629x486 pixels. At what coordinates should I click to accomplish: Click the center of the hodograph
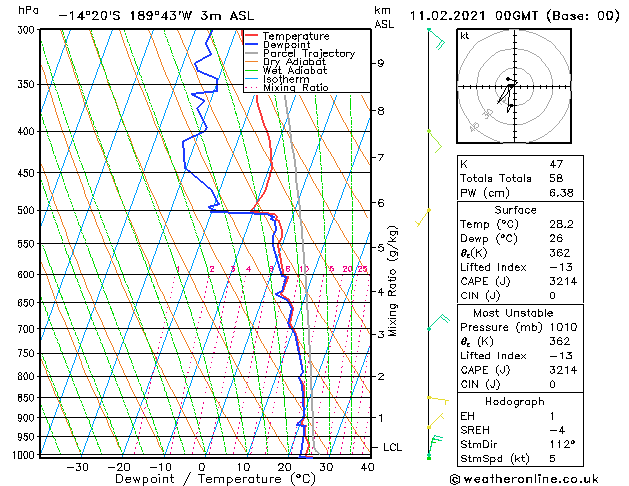[514, 86]
